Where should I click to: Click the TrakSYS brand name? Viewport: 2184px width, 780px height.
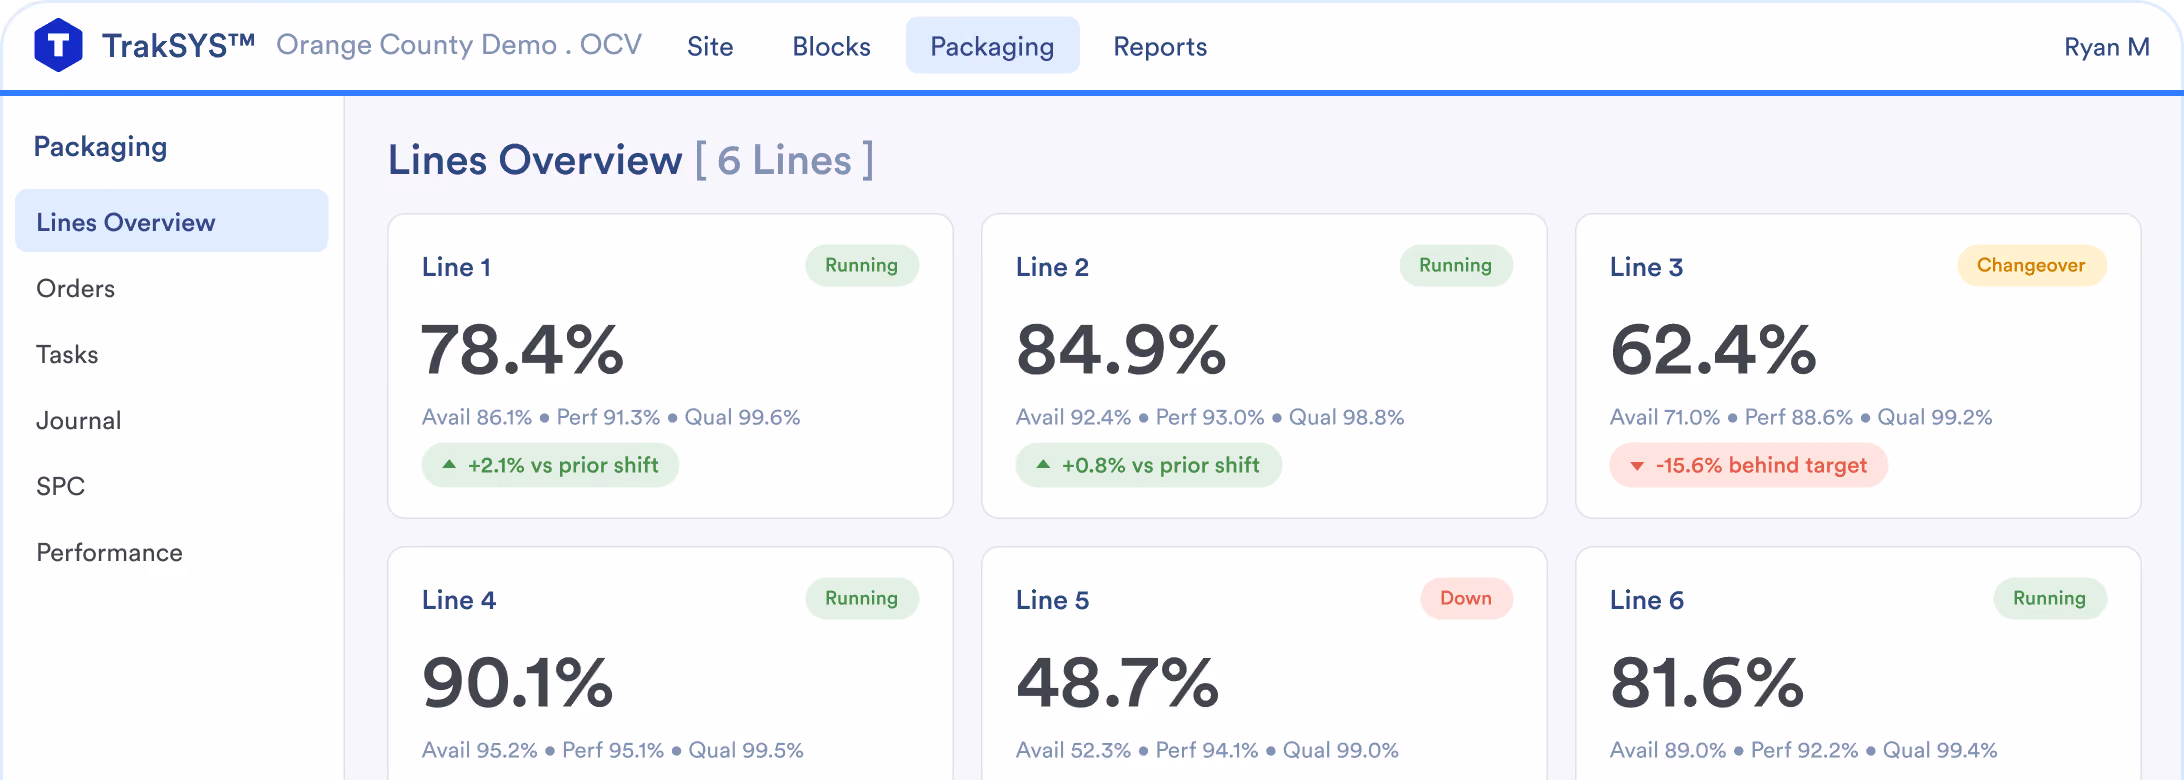[x=178, y=46]
